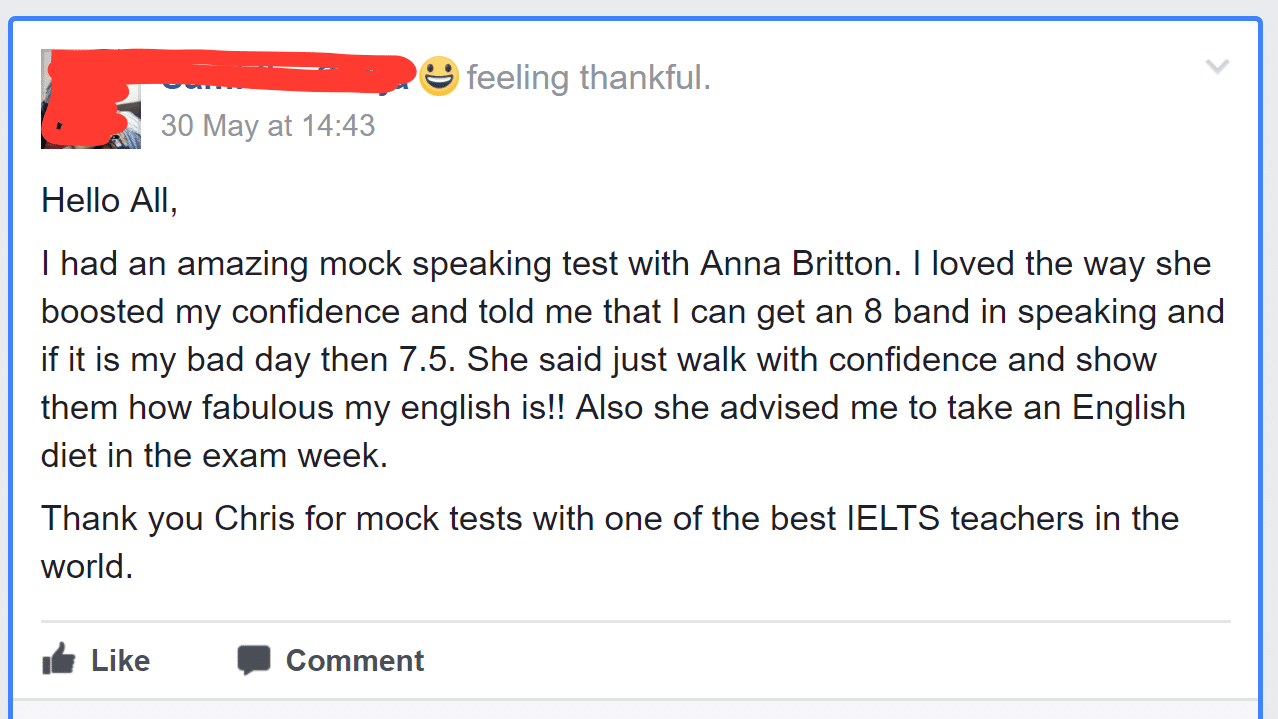
Task: Click the thumbs-up Like icon
Action: [59, 660]
